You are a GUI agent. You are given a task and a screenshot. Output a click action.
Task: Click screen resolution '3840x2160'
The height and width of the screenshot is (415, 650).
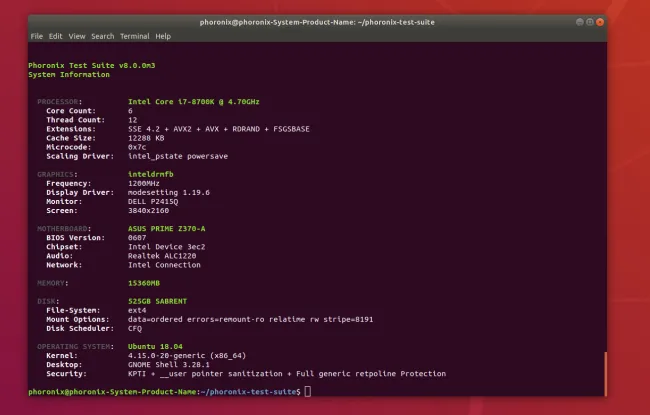[148, 211]
